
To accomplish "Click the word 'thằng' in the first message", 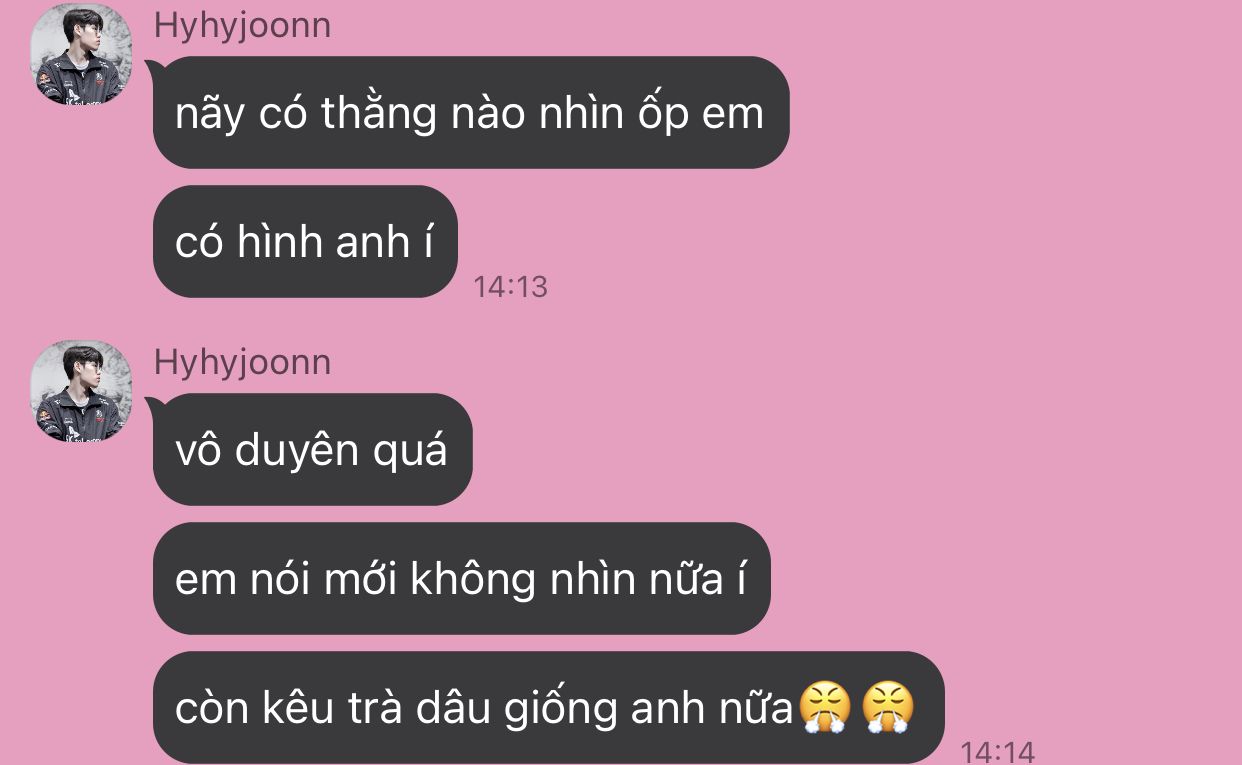I will click(x=379, y=114).
